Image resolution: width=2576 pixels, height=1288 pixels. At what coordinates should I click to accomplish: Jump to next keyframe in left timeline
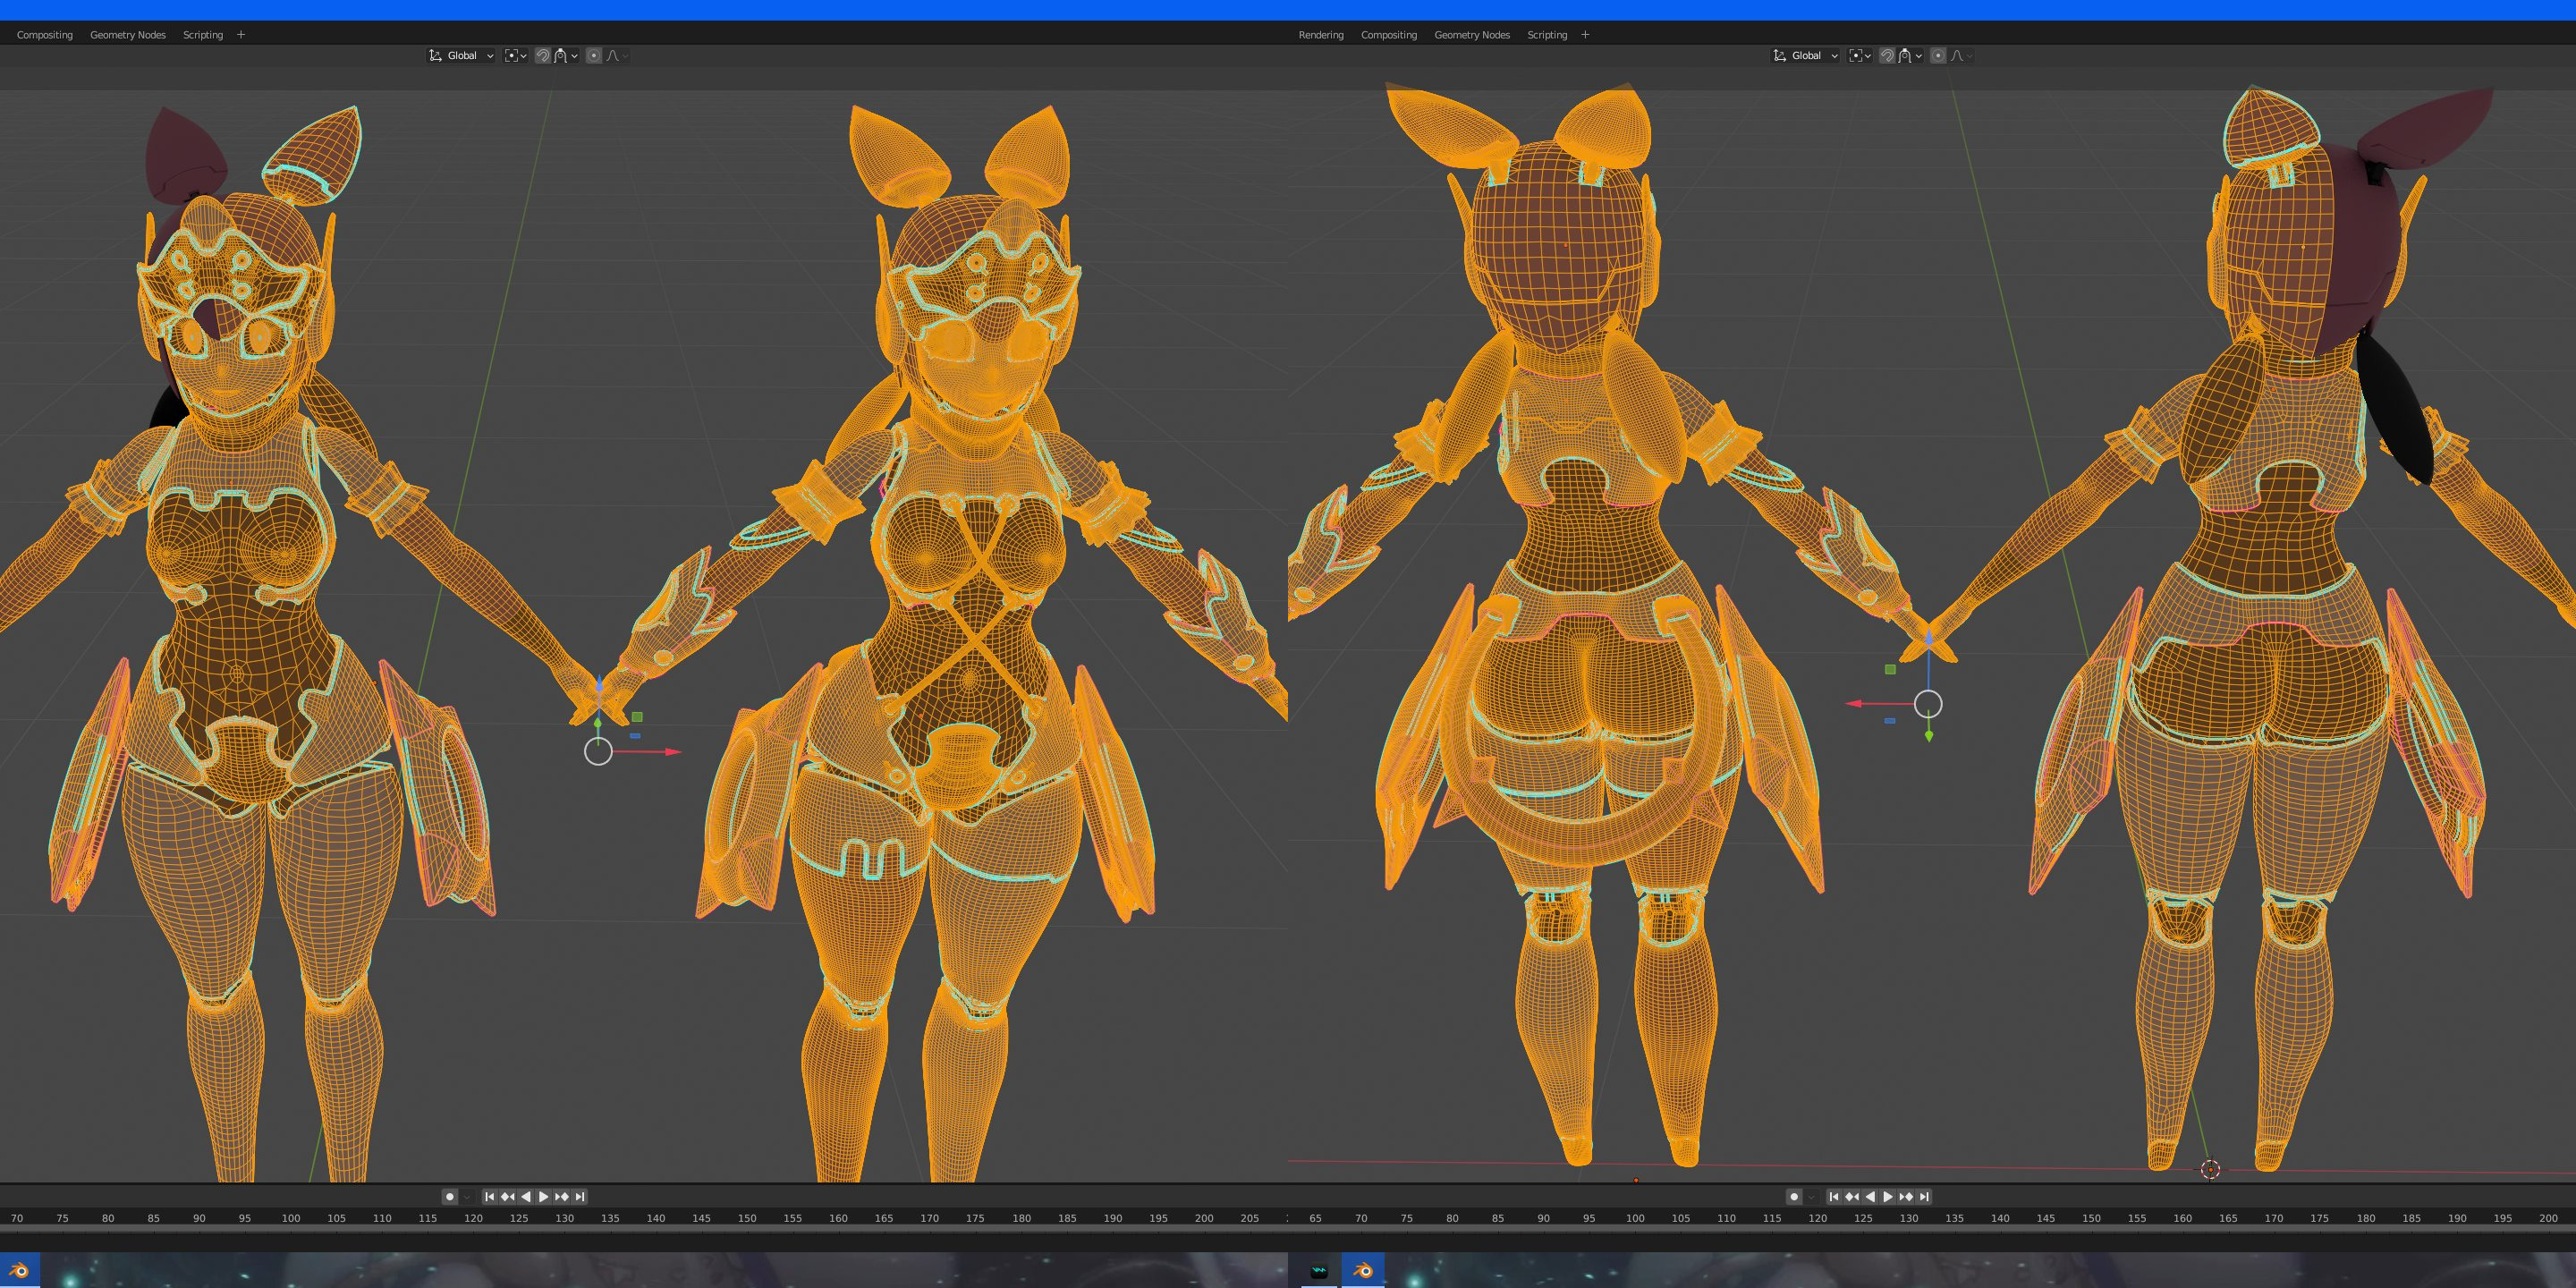coord(562,1197)
